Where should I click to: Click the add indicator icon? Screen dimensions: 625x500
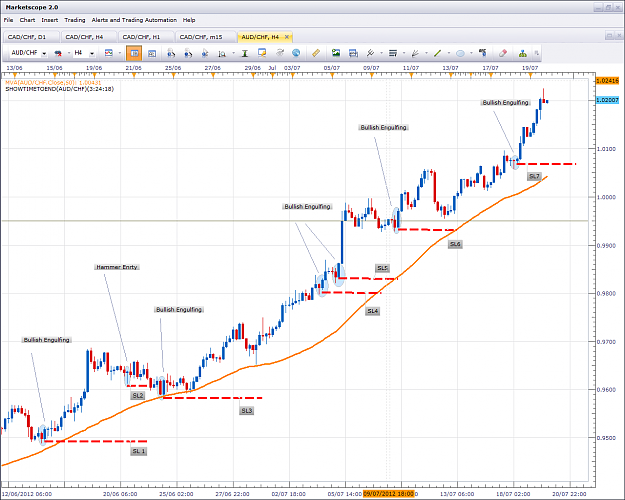pos(171,53)
